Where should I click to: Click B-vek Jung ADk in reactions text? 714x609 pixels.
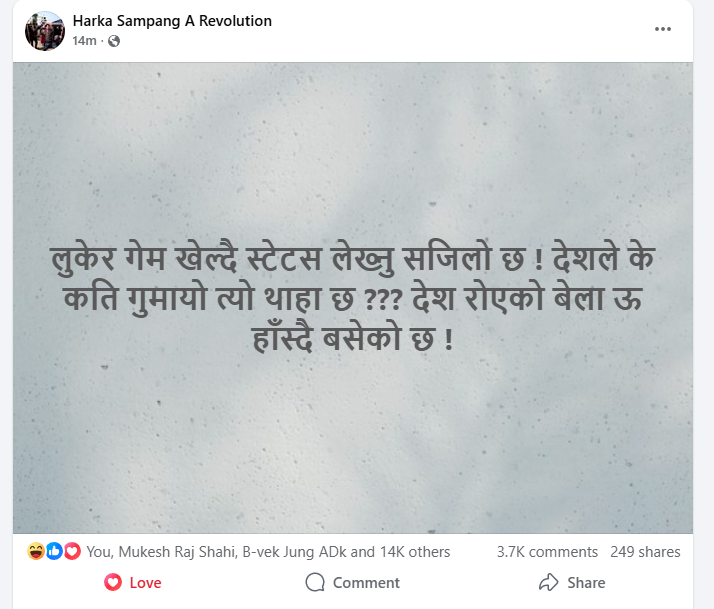coord(294,552)
